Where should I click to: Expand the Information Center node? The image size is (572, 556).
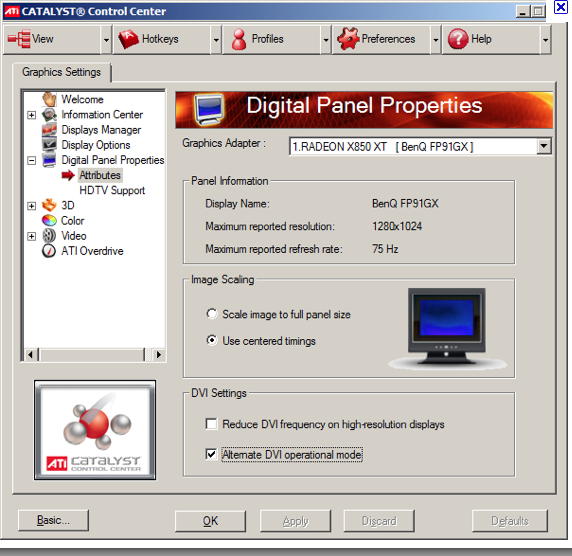(x=32, y=115)
